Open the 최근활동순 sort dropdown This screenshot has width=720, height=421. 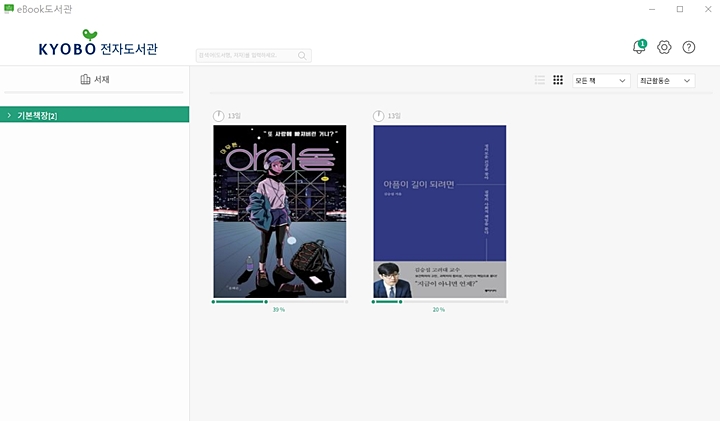tap(666, 80)
